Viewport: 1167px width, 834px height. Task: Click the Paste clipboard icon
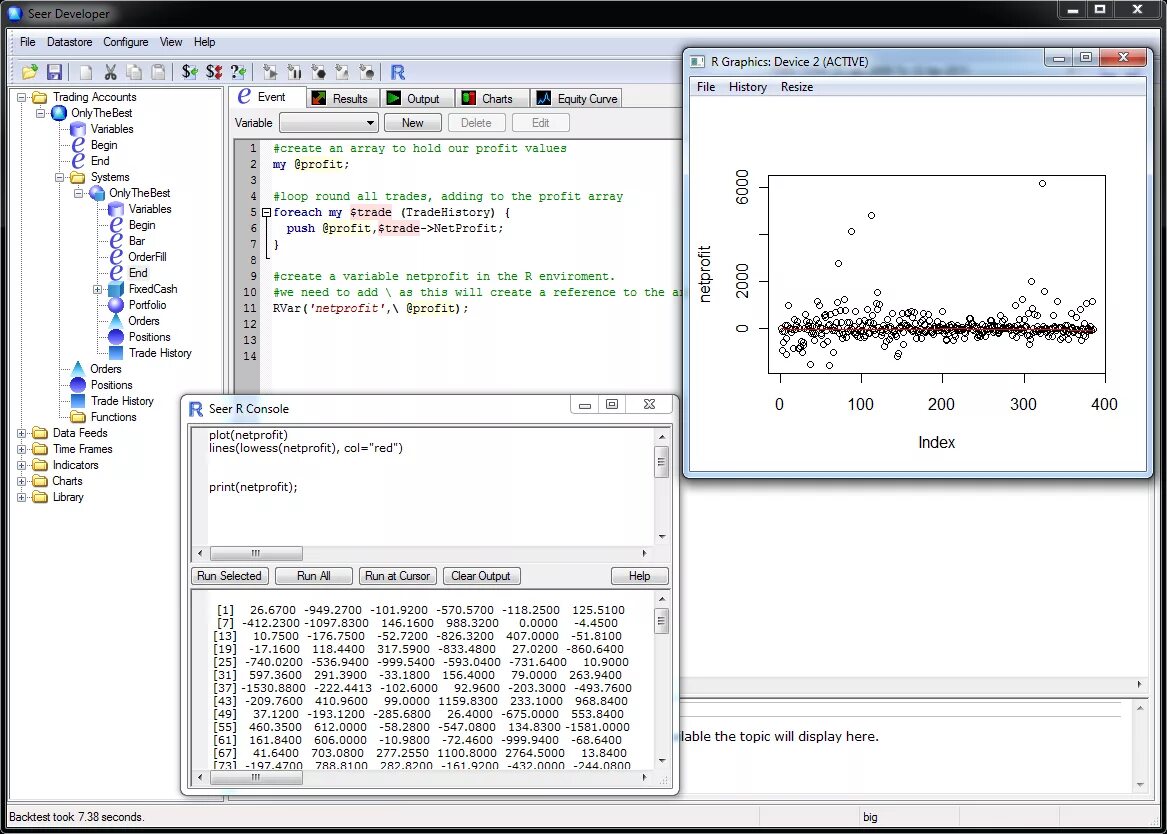click(158, 71)
